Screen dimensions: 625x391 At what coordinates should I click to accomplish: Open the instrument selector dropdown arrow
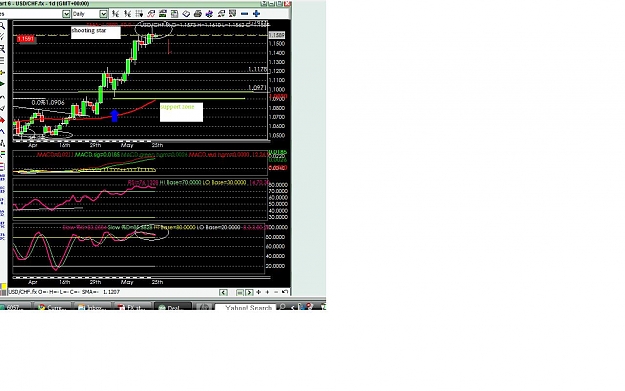(x=66, y=14)
